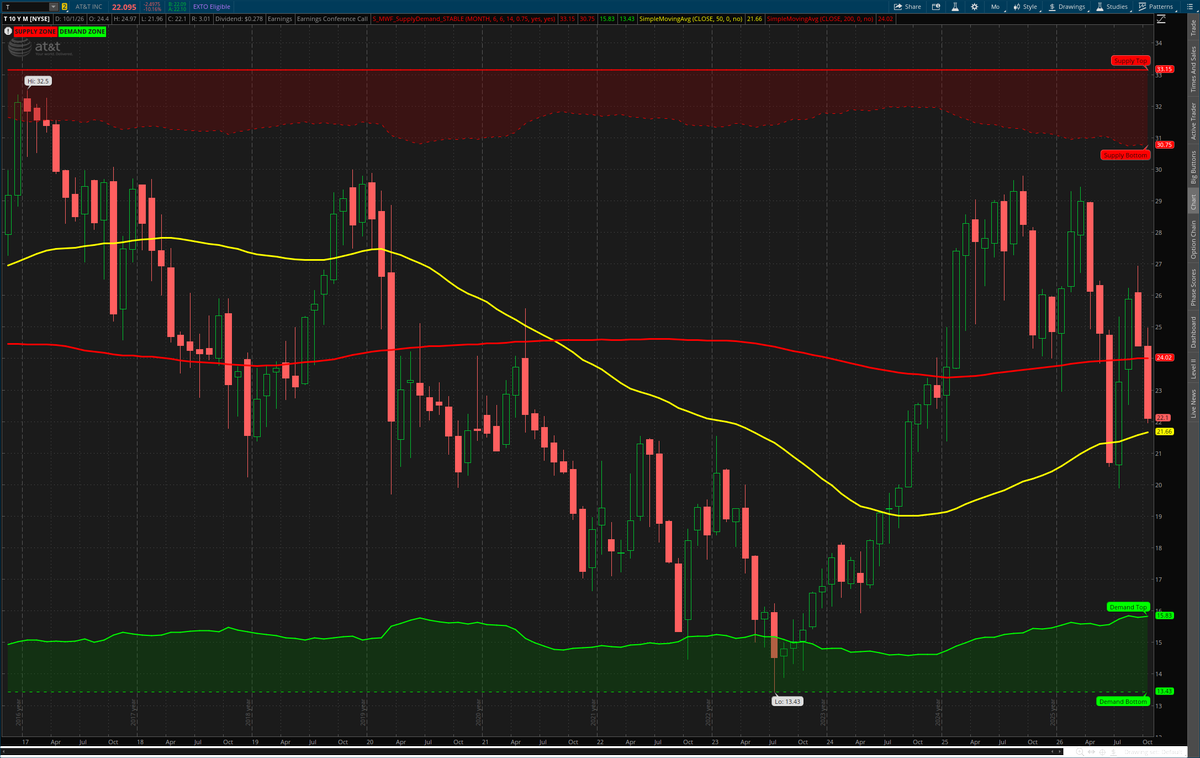The width and height of the screenshot is (1200, 758).
Task: Open the list menu icon at toolbar end
Action: (x=1190, y=7)
